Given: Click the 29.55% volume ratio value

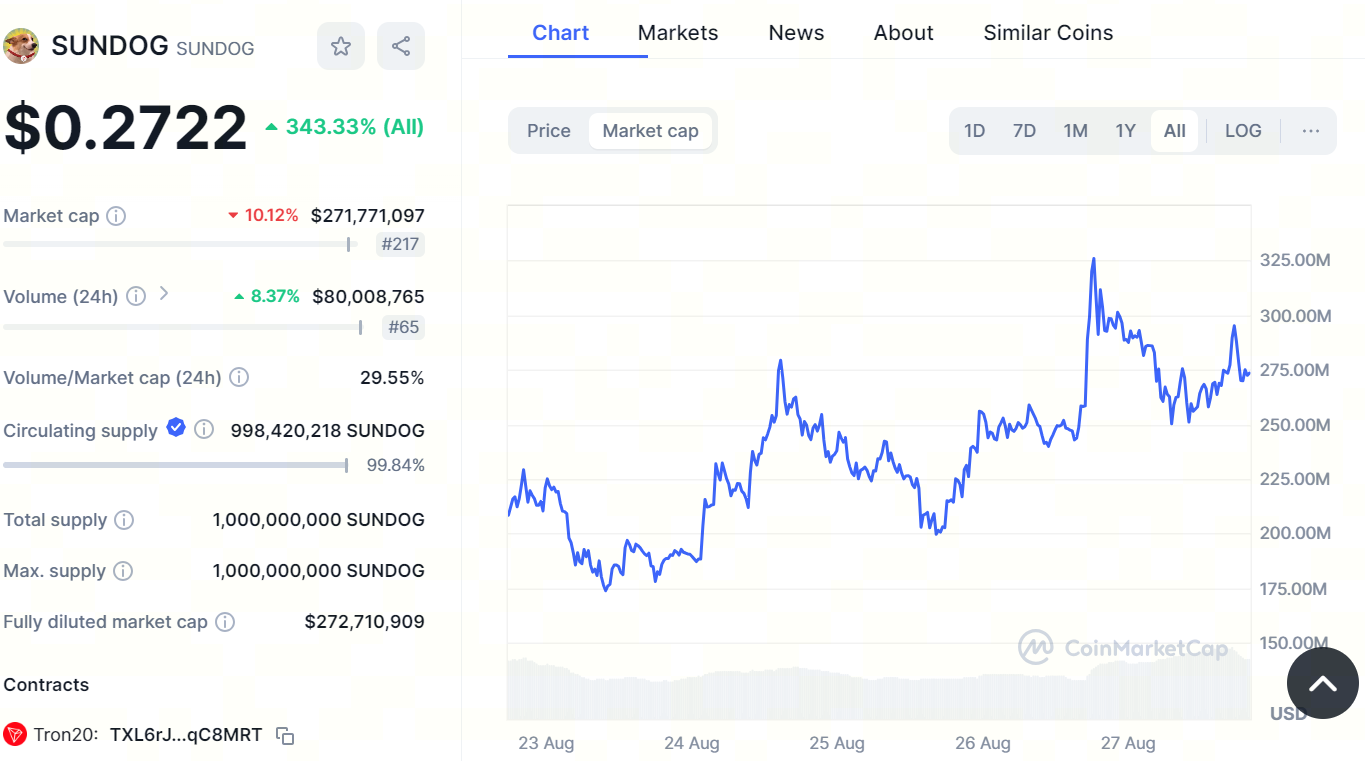Looking at the screenshot, I should [392, 378].
